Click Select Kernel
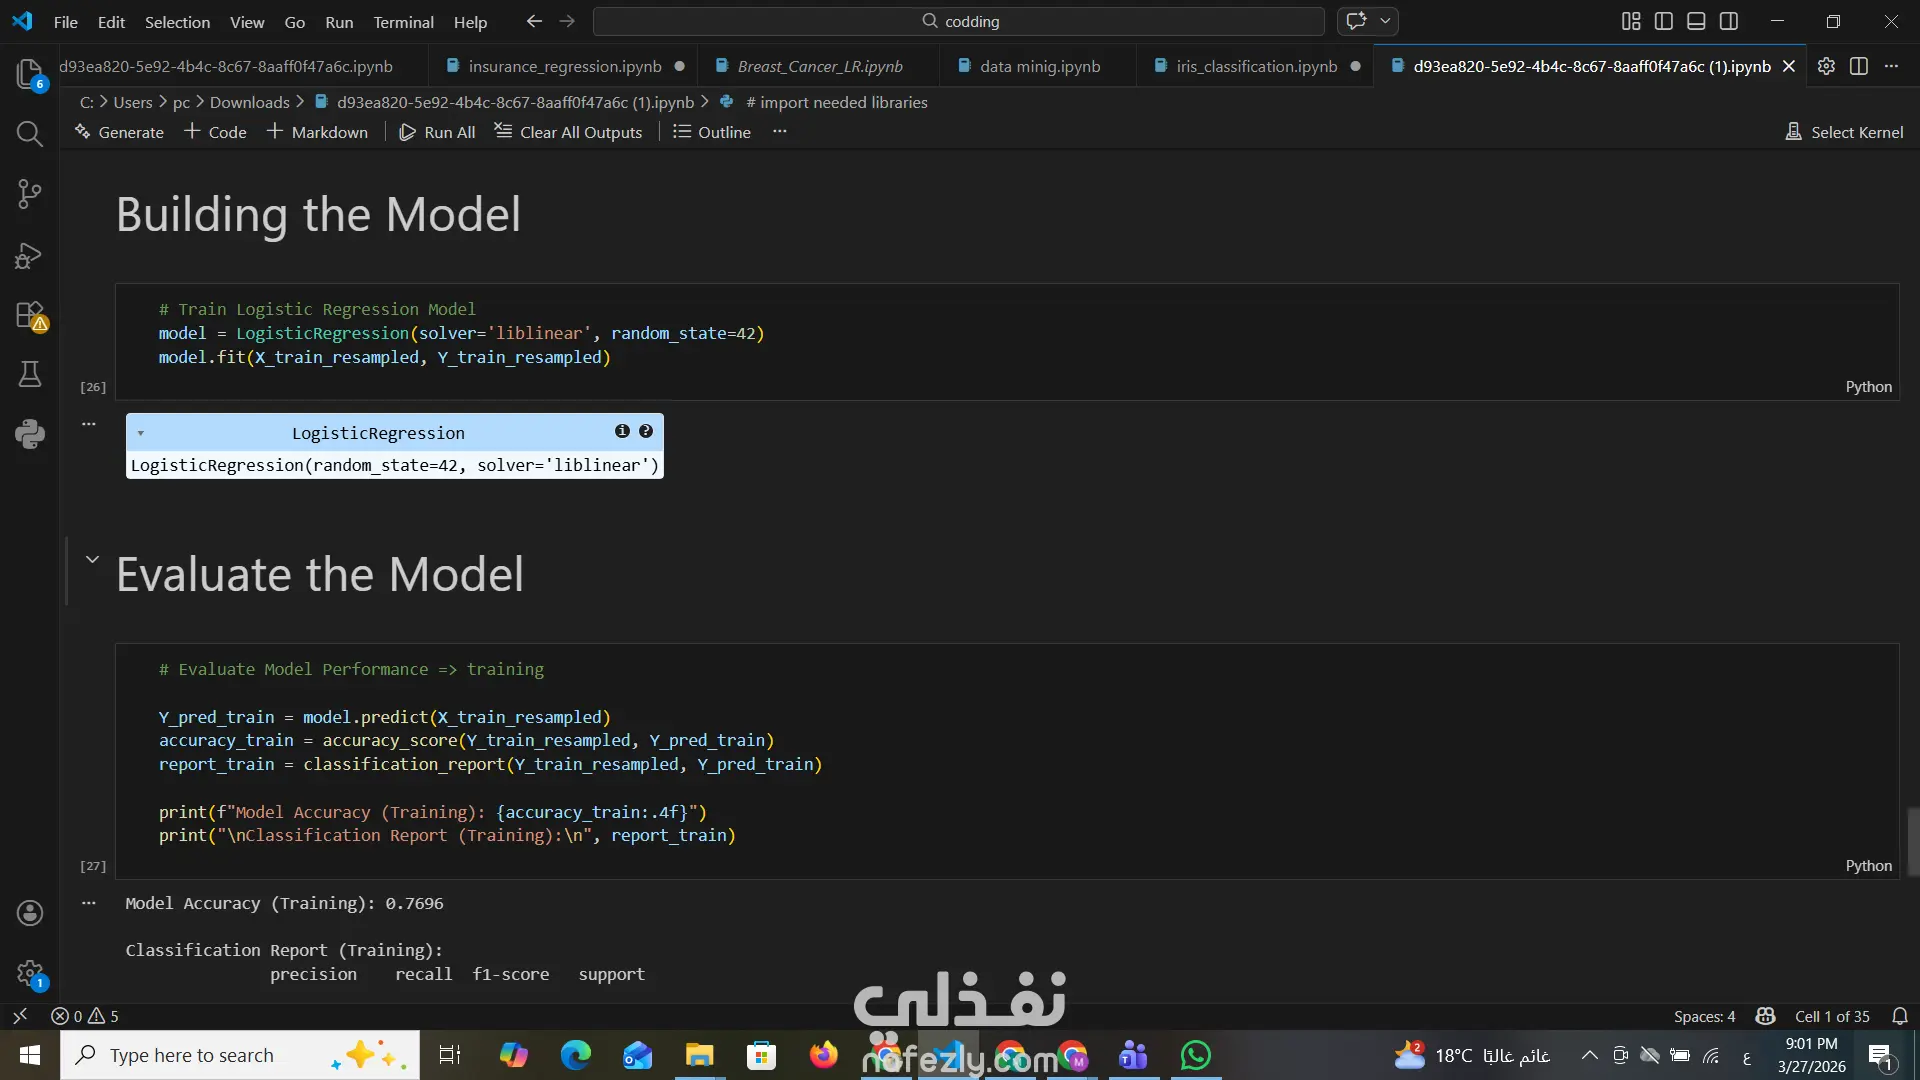1920x1080 pixels. click(x=1844, y=132)
